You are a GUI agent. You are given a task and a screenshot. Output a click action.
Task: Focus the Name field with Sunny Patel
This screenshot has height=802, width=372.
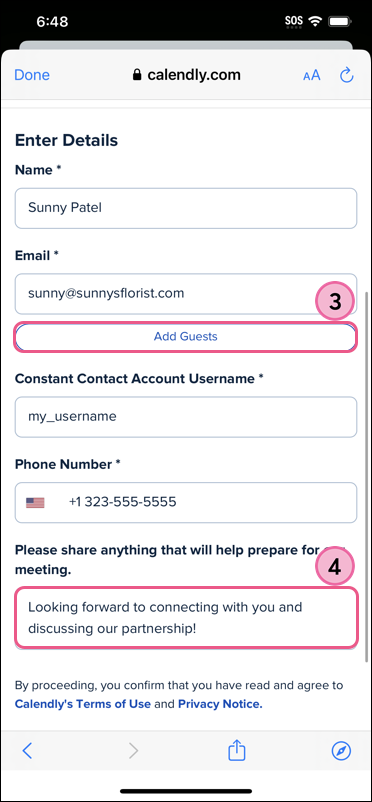(x=186, y=208)
